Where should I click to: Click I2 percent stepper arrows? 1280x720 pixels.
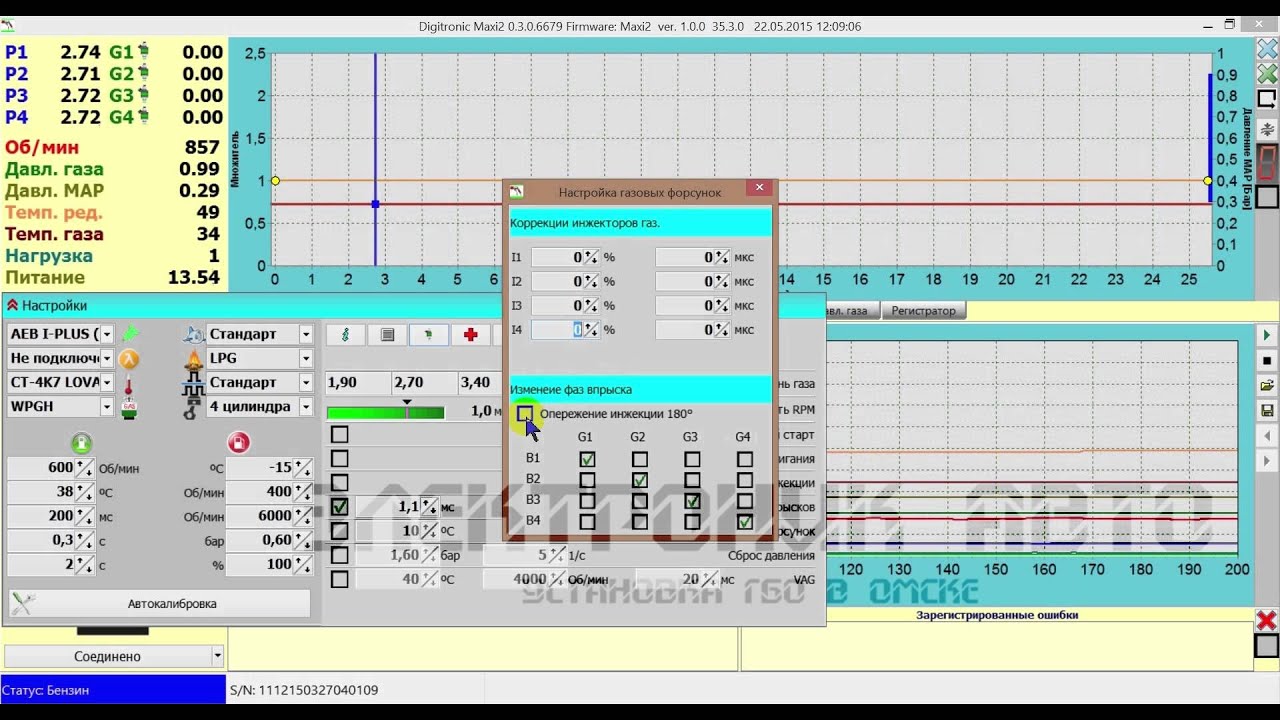tap(591, 281)
